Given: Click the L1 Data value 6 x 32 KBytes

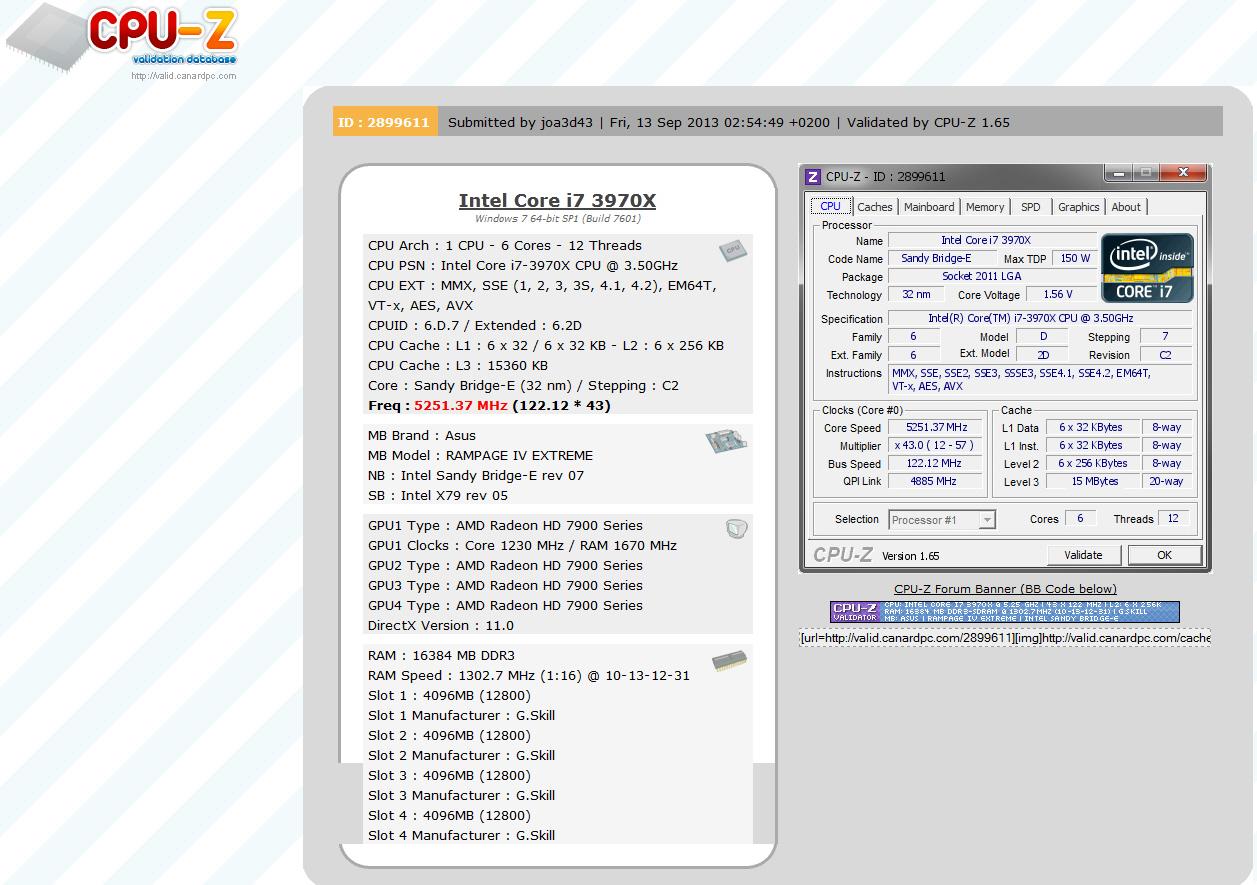Looking at the screenshot, I should [1091, 427].
